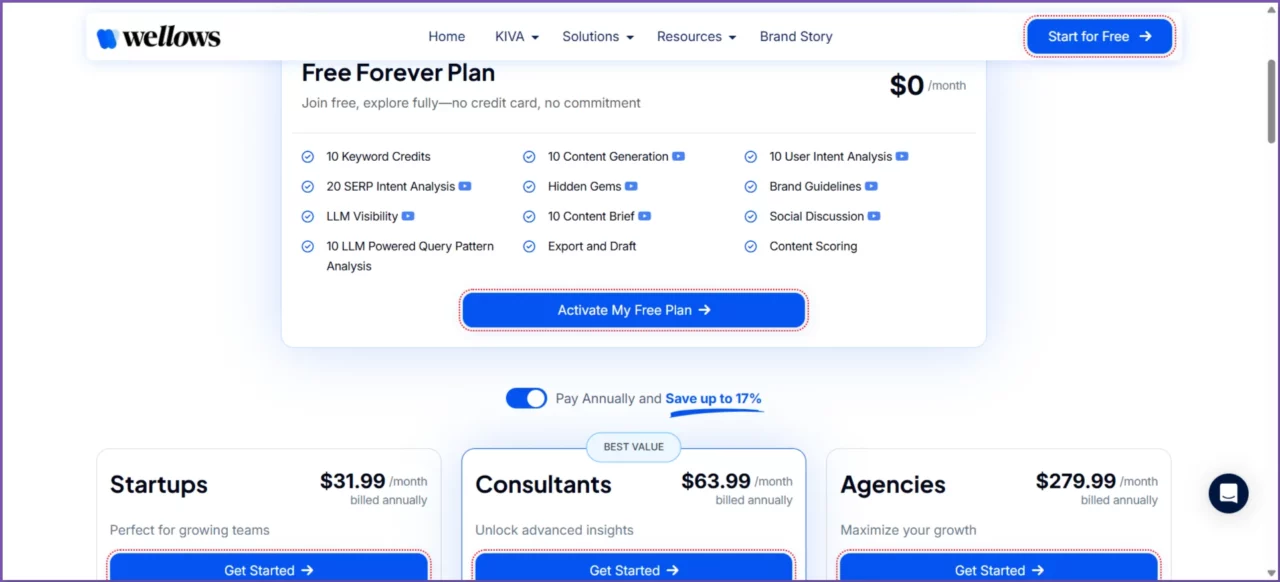Open the video icon beside 10 User Intent Analysis

pyautogui.click(x=902, y=156)
